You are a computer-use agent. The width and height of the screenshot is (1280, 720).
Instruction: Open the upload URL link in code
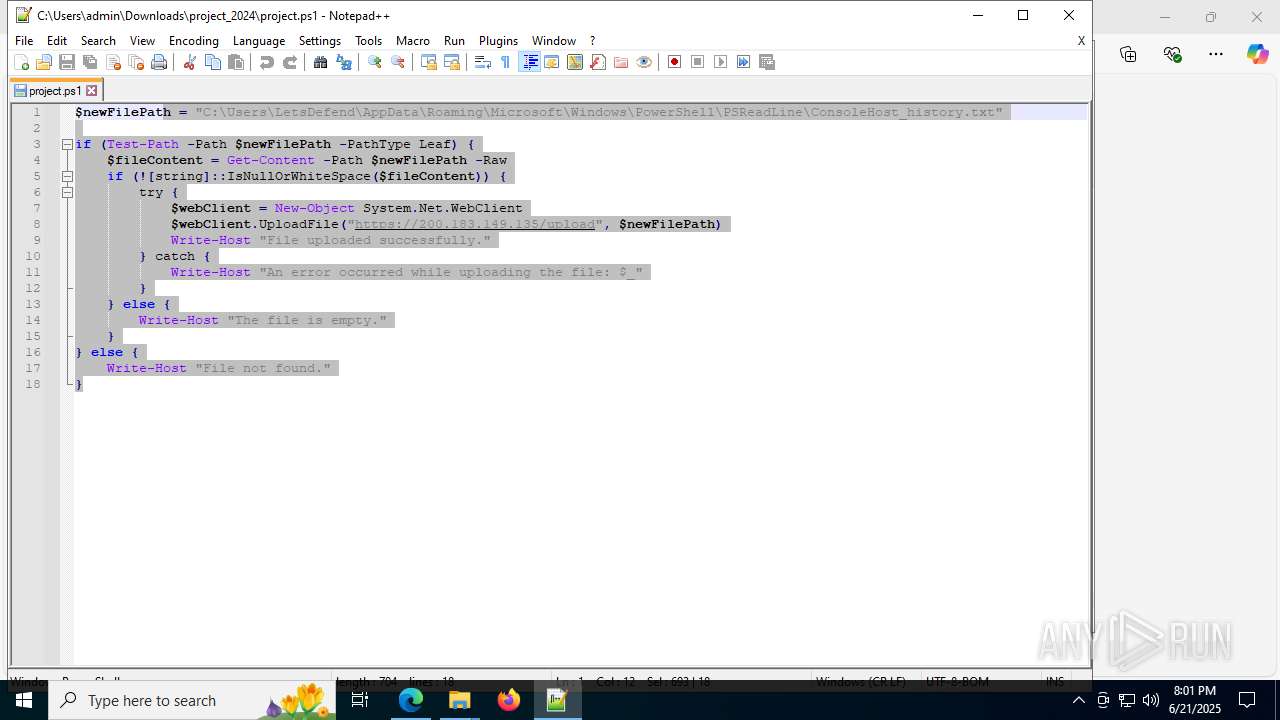click(475, 224)
